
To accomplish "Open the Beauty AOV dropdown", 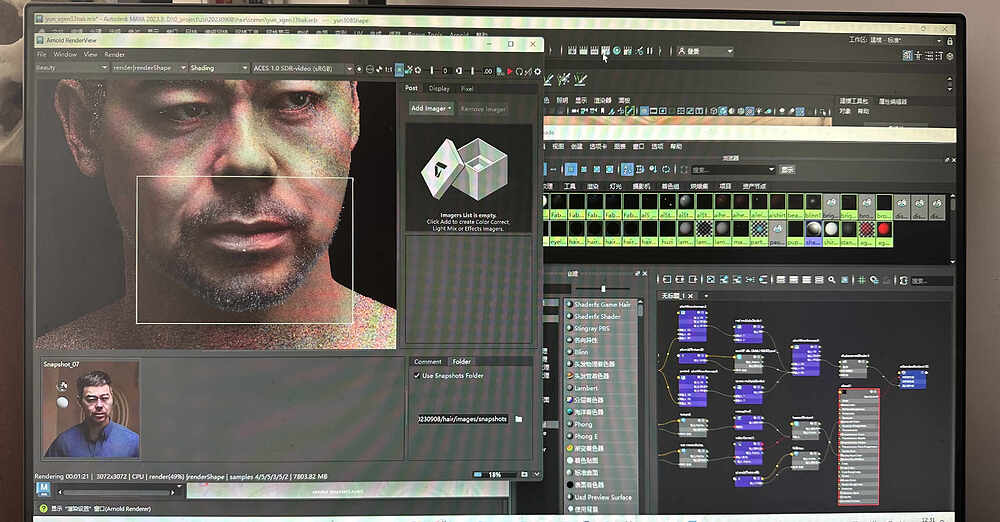I will pyautogui.click(x=71, y=68).
